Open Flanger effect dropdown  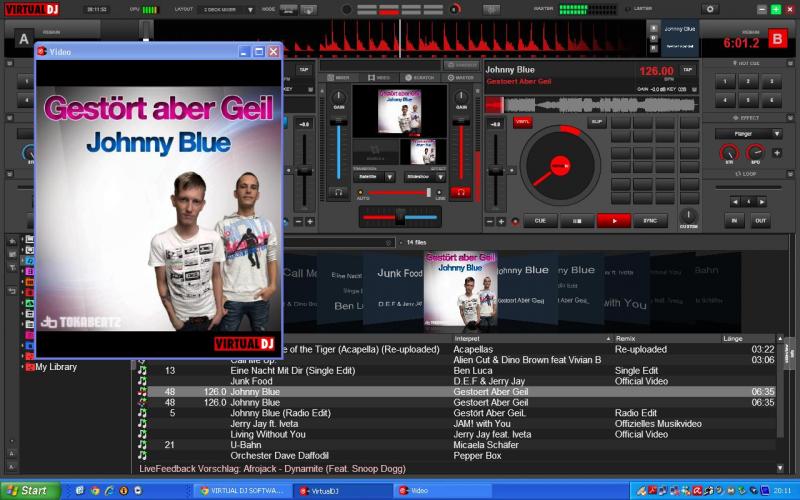(x=748, y=134)
